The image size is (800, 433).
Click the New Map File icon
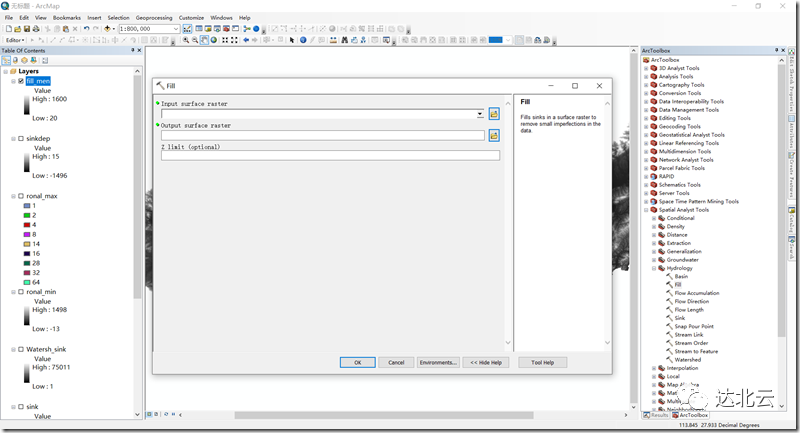click(9, 29)
